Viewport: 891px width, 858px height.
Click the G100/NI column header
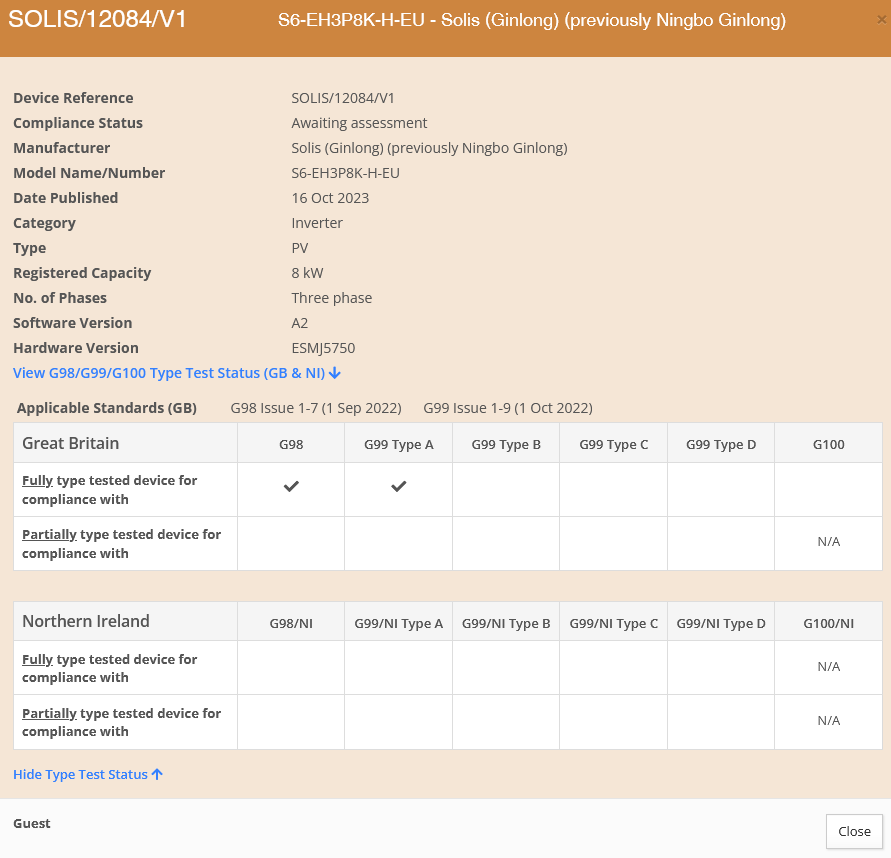828,623
